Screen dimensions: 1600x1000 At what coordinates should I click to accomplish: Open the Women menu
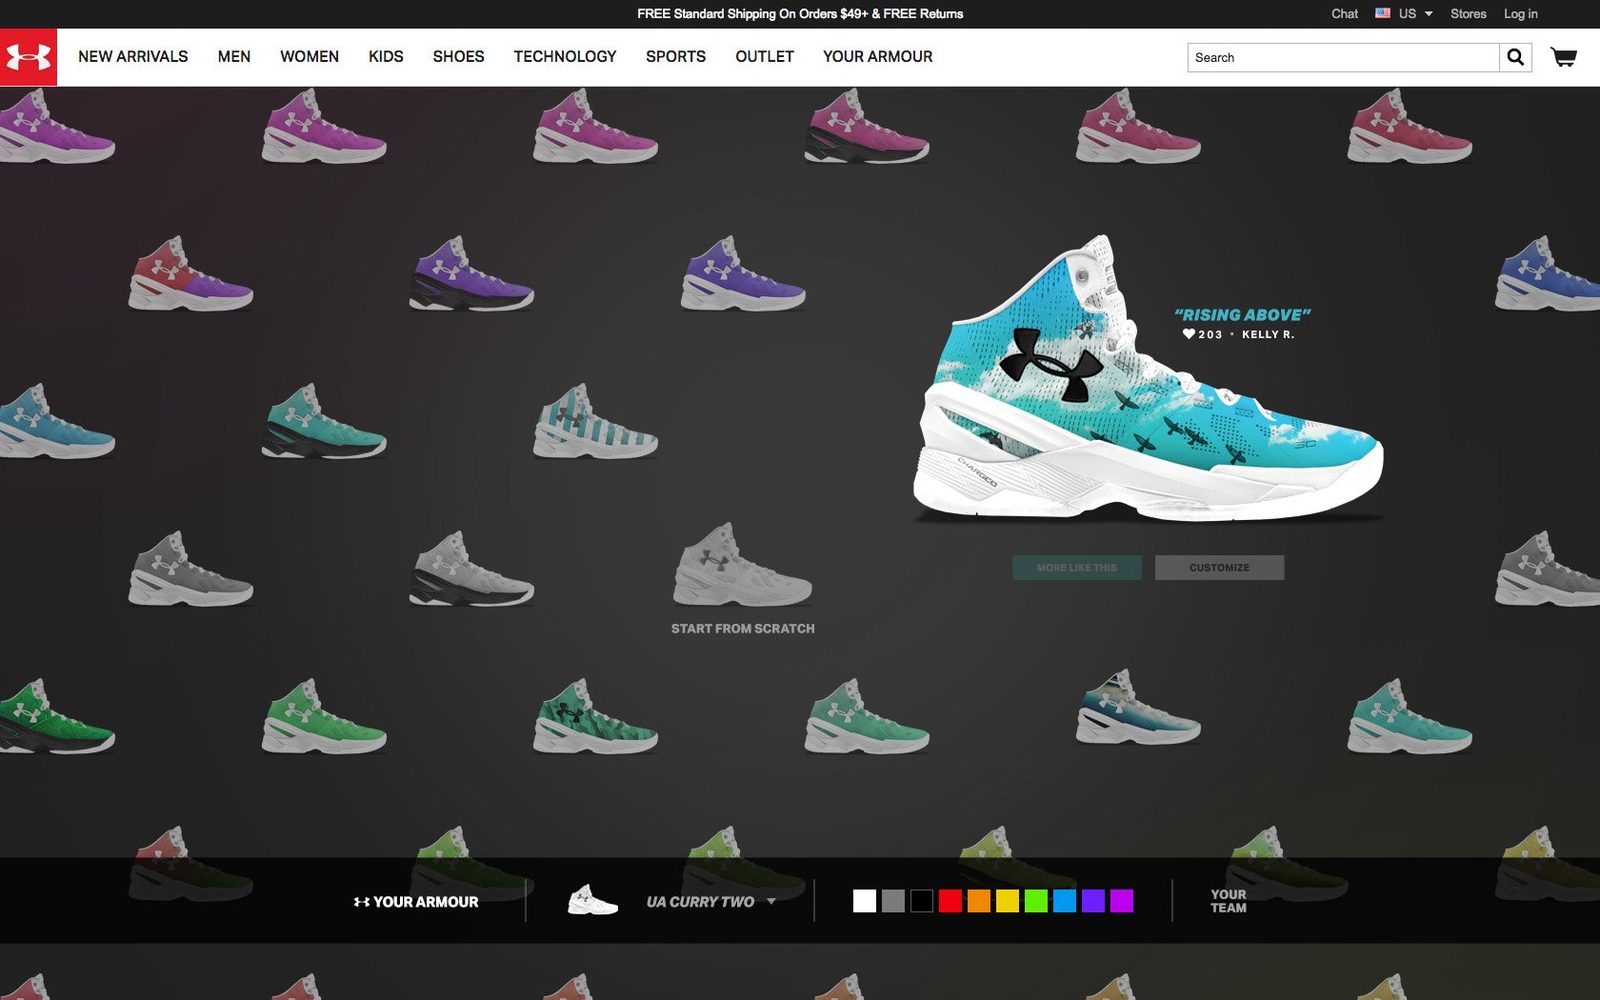309,57
